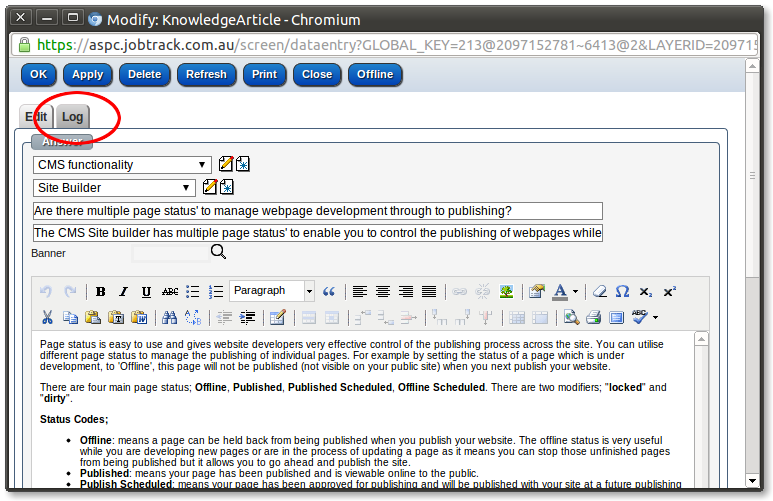Toggle underline formatting
The image size is (773, 501).
pos(147,292)
